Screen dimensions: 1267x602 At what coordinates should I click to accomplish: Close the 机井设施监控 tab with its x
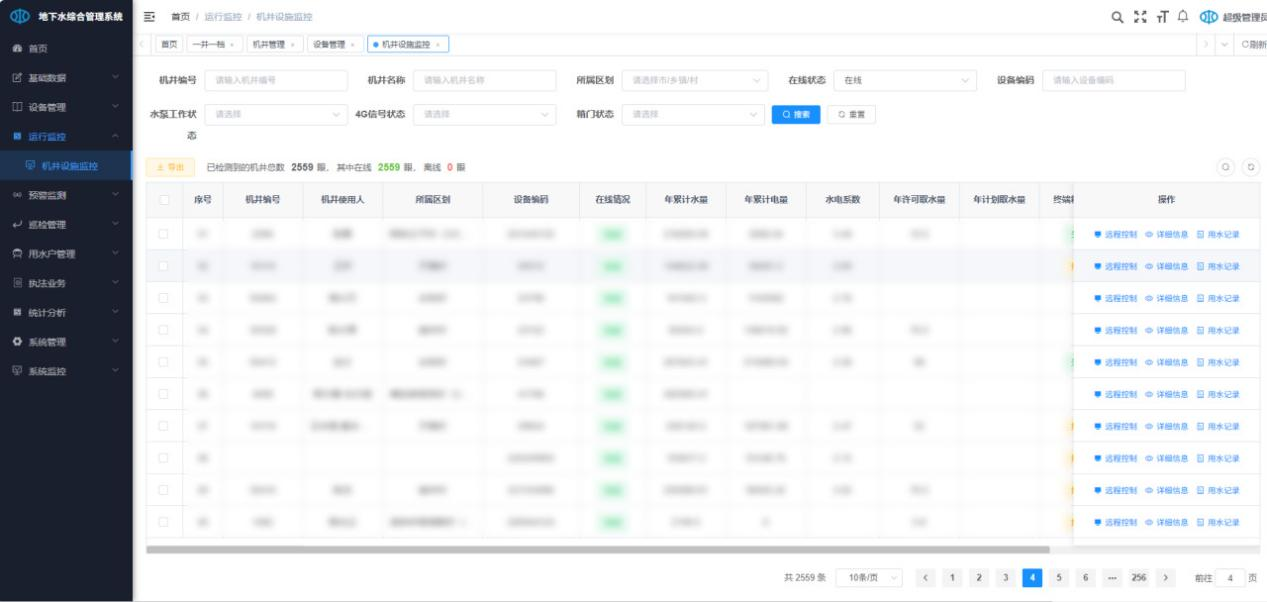coord(438,45)
